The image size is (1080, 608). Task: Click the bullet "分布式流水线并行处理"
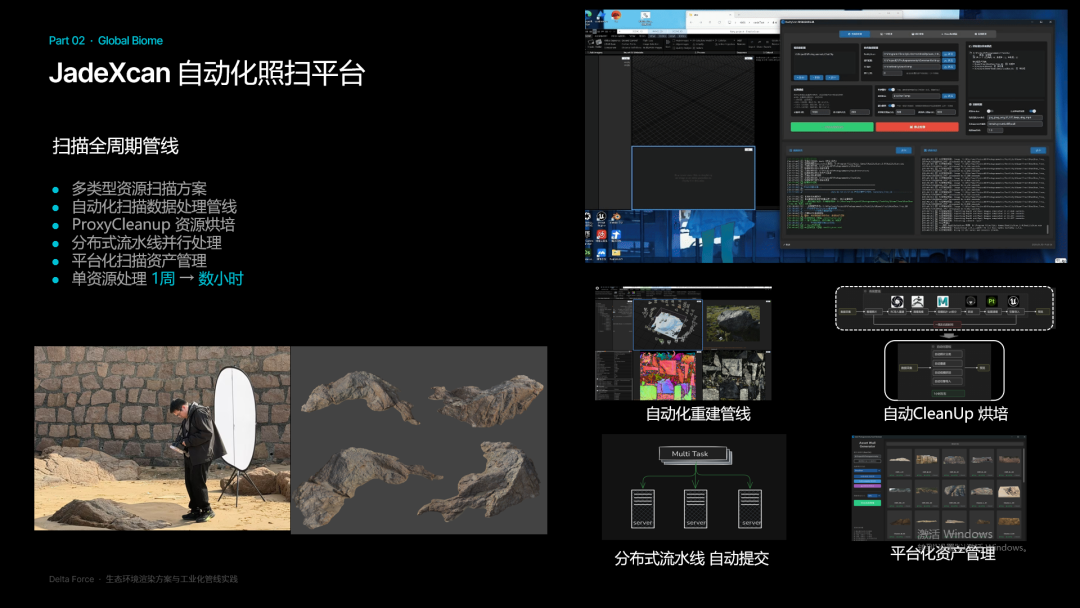[147, 242]
